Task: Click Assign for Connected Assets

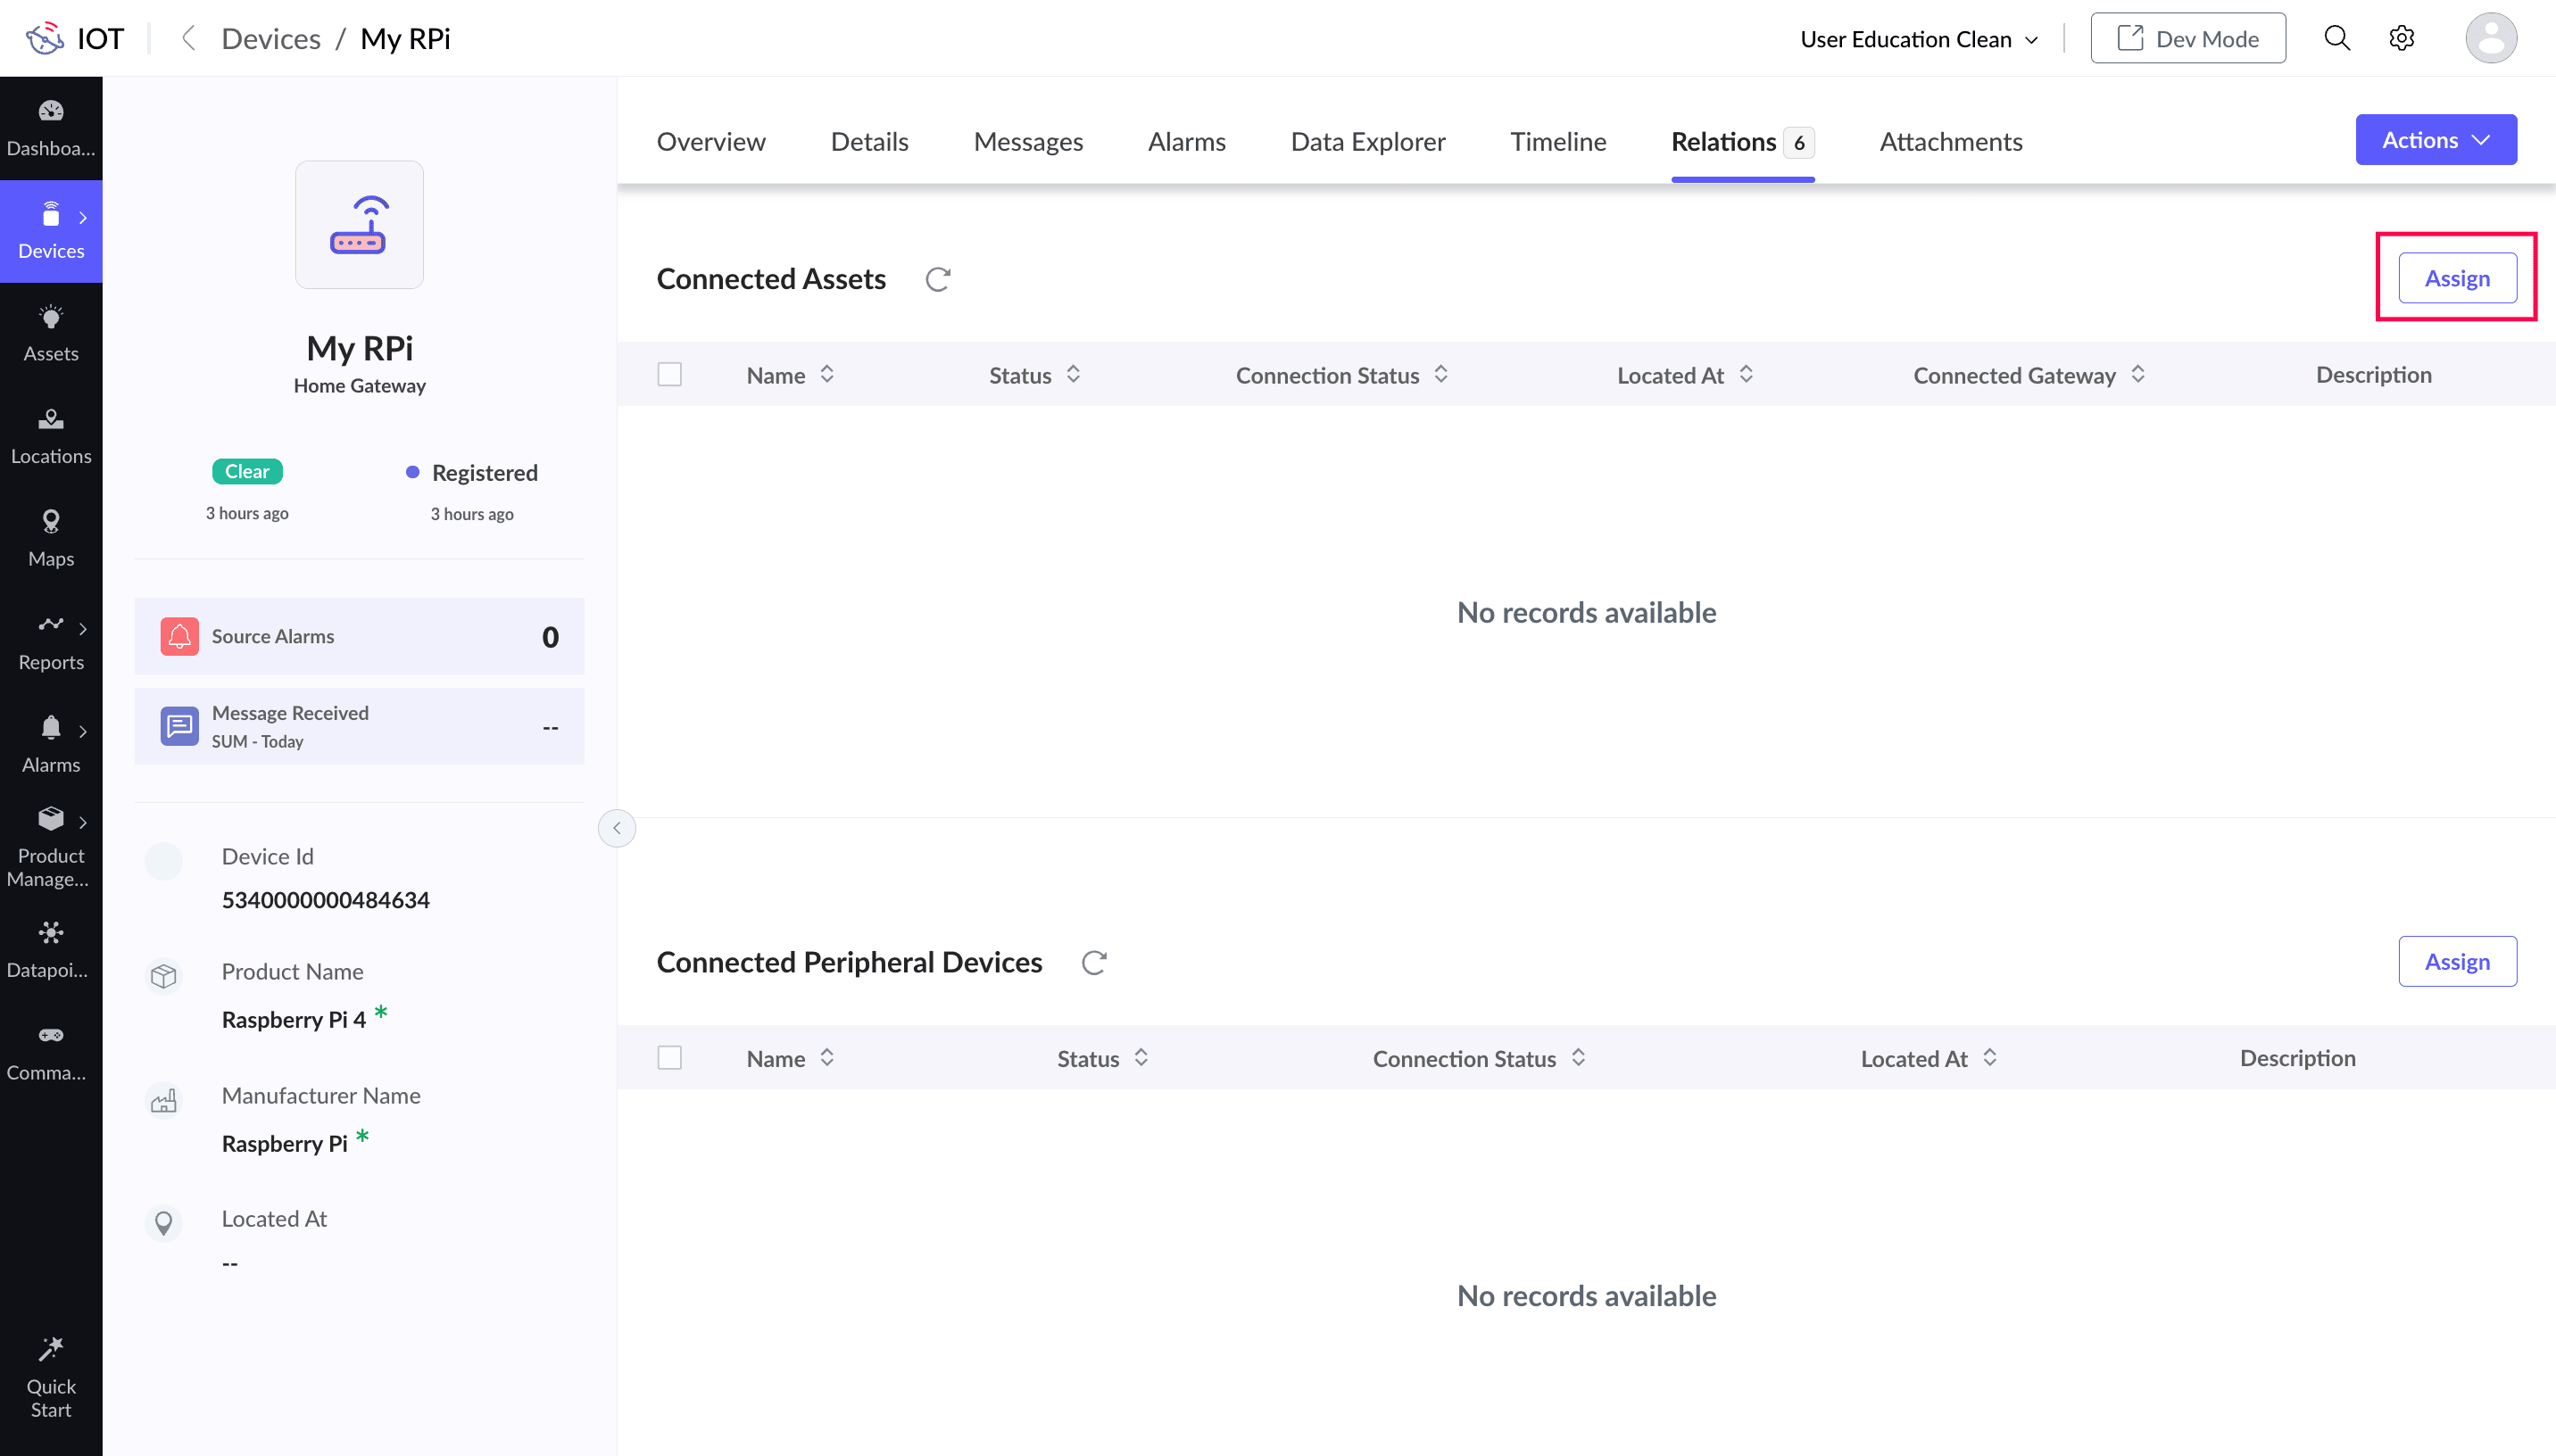Action: 2457,278
